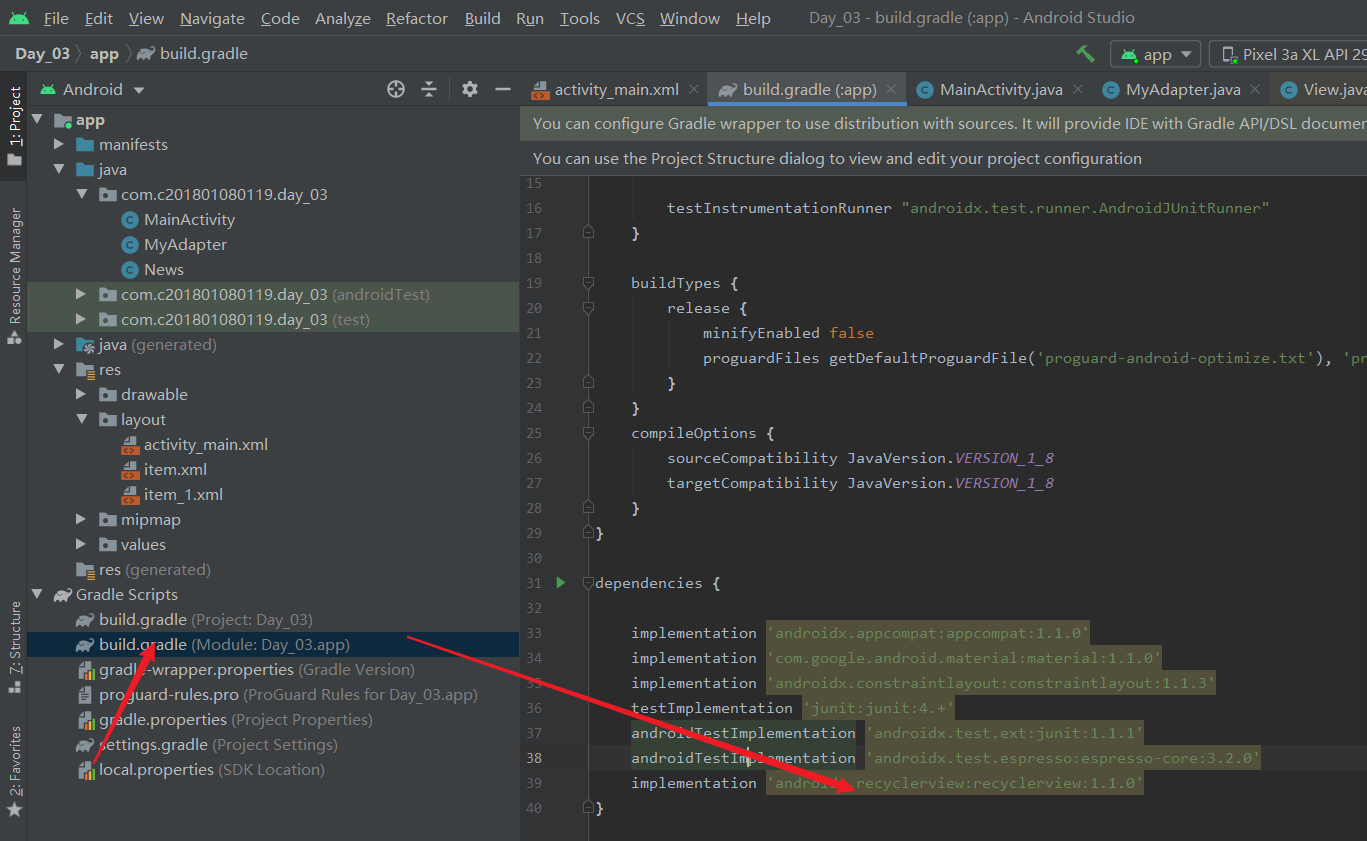The height and width of the screenshot is (841, 1367).
Task: Toggle the 1: Project tool window
Action: tap(14, 125)
